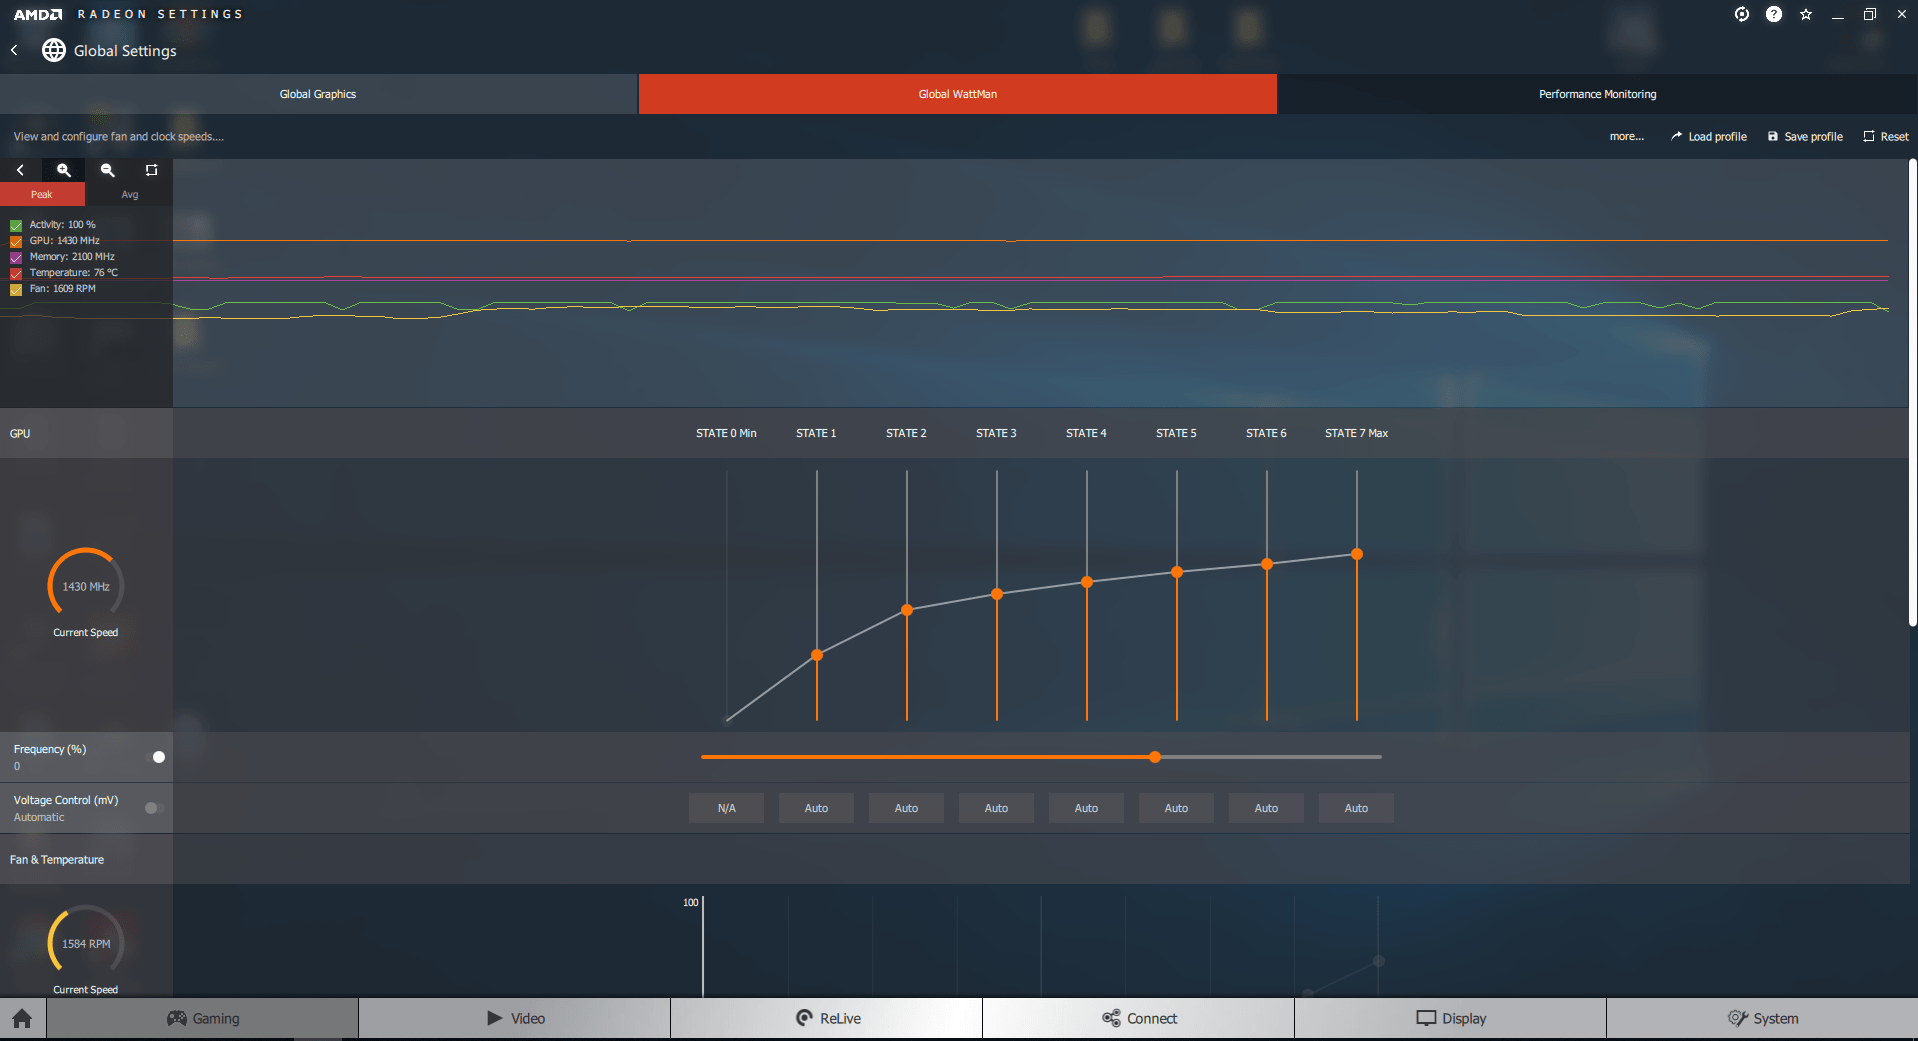Viewport: 1918px width, 1041px height.
Task: Click the favorites star icon
Action: click(1806, 14)
